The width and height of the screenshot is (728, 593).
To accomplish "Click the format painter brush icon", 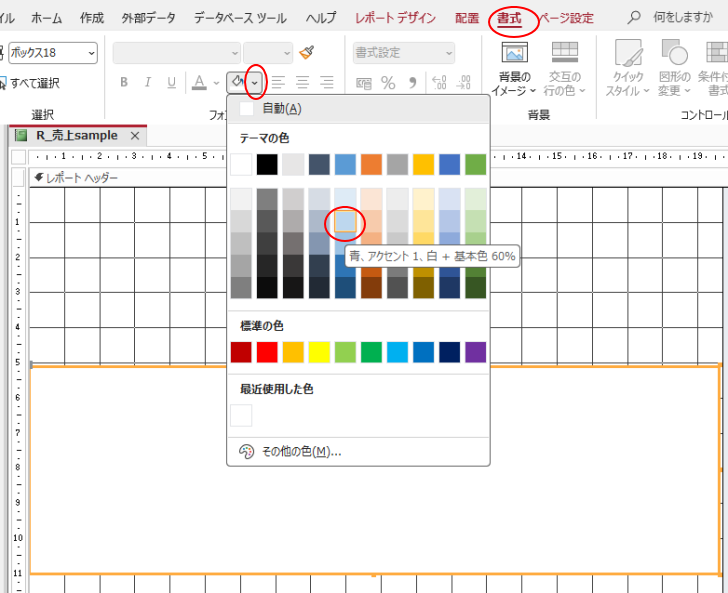I will 306,52.
